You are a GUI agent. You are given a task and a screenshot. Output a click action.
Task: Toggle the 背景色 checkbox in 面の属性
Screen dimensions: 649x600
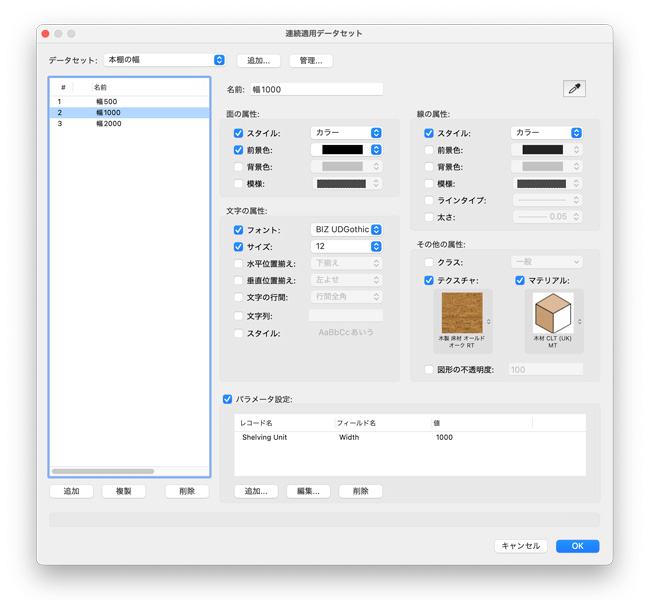point(238,167)
